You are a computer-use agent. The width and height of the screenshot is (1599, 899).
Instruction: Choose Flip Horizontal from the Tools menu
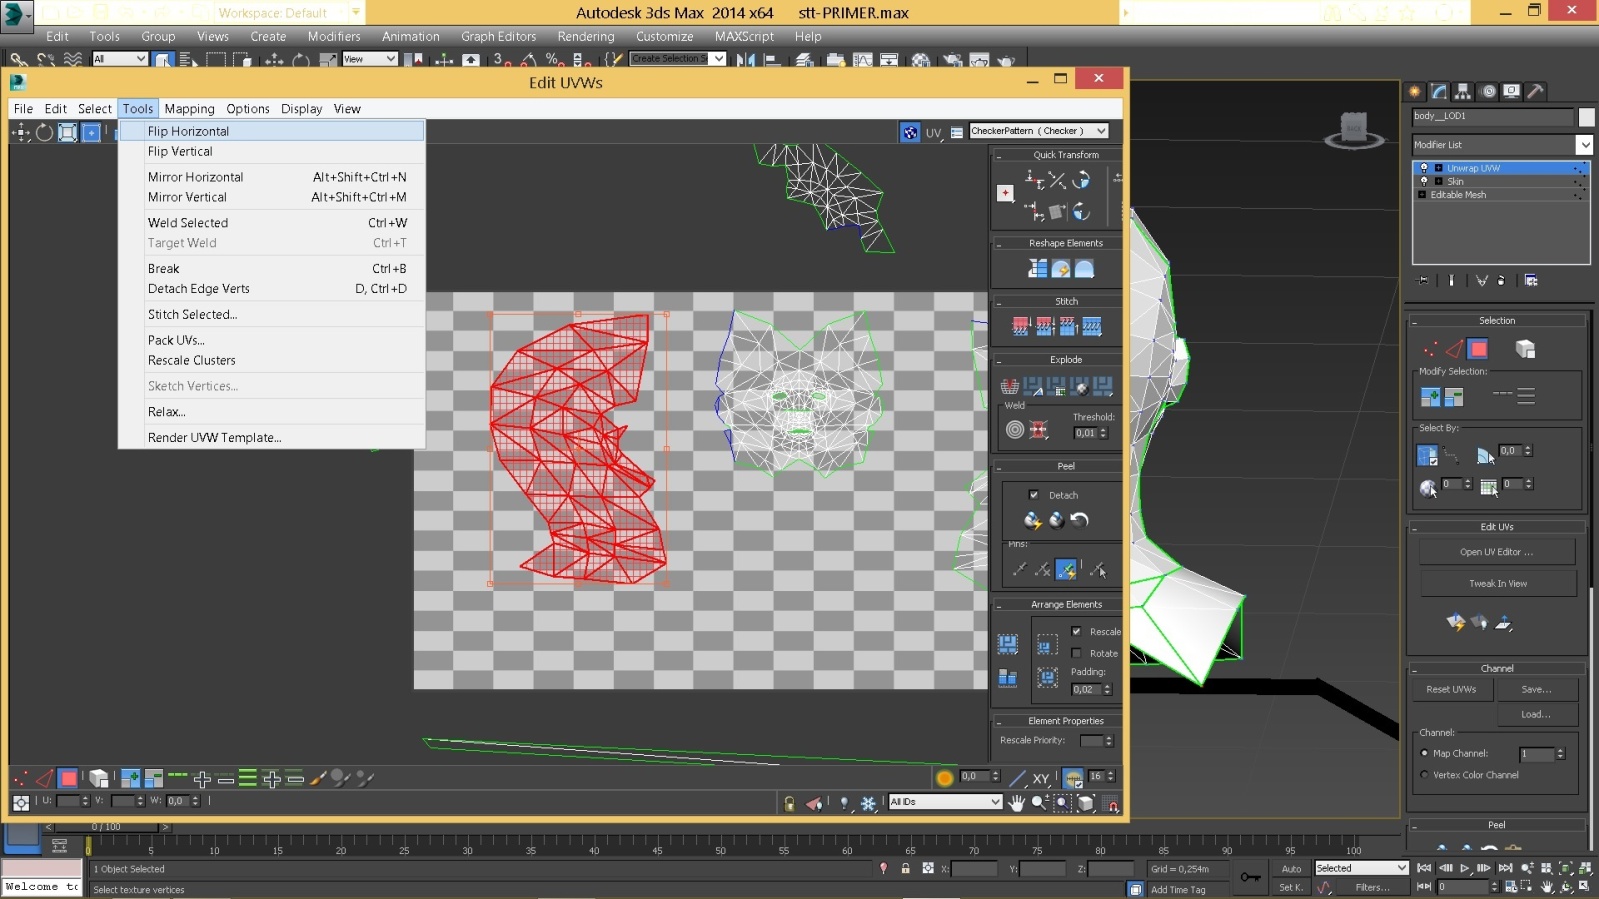coord(271,131)
